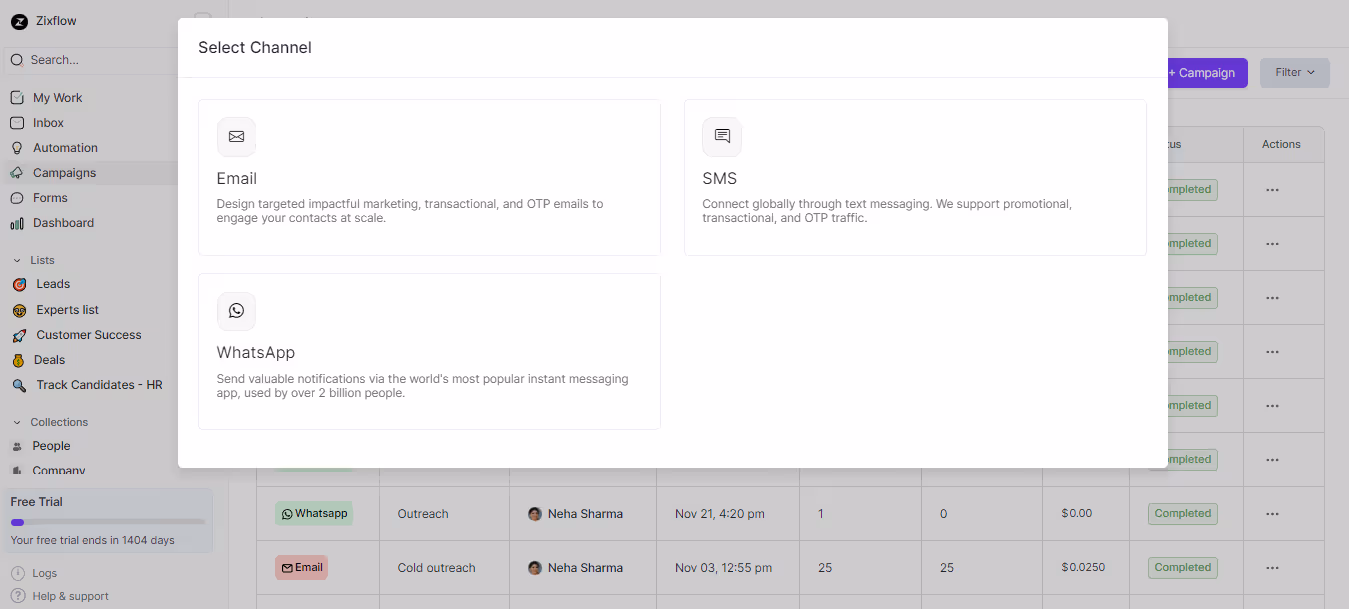Click the My Work sidebar icon
Image resolution: width=1349 pixels, height=609 pixels.
[16, 98]
